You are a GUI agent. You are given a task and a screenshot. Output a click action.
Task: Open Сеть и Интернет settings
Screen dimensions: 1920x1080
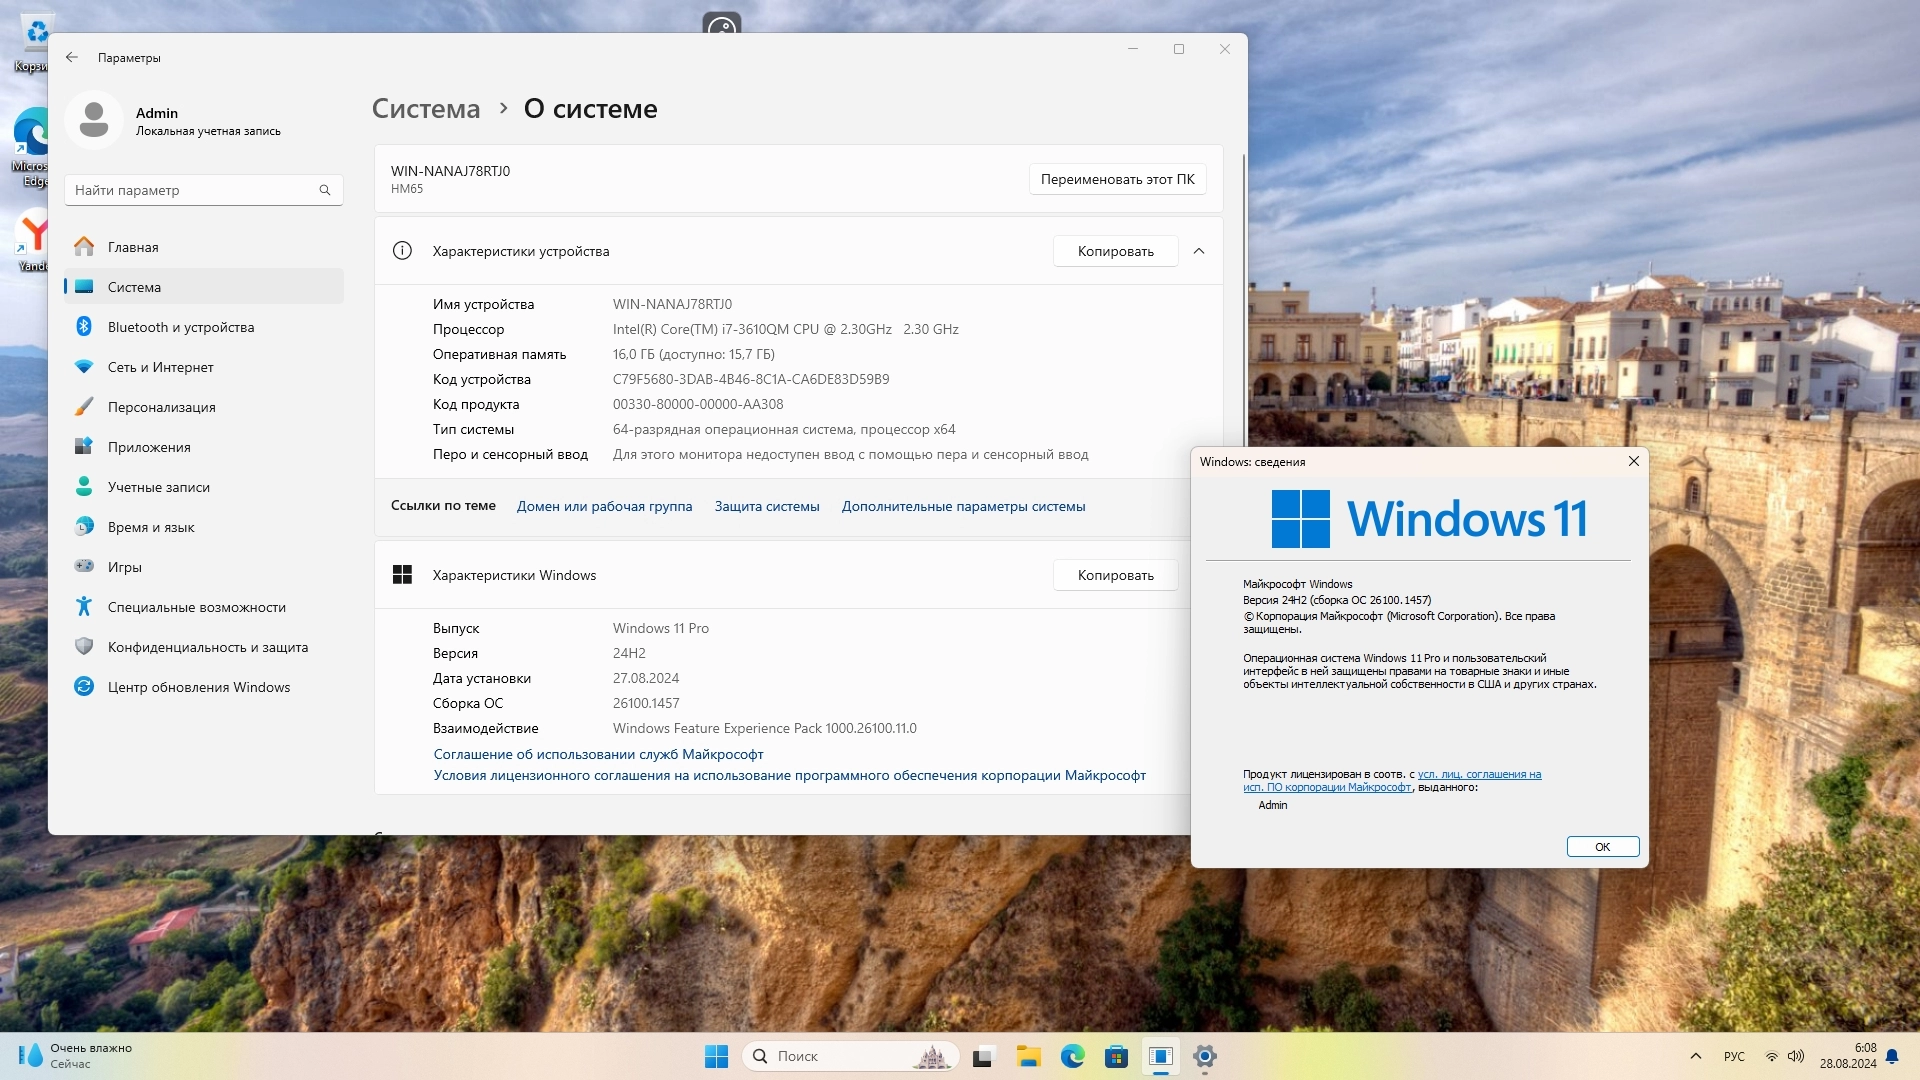pos(160,367)
